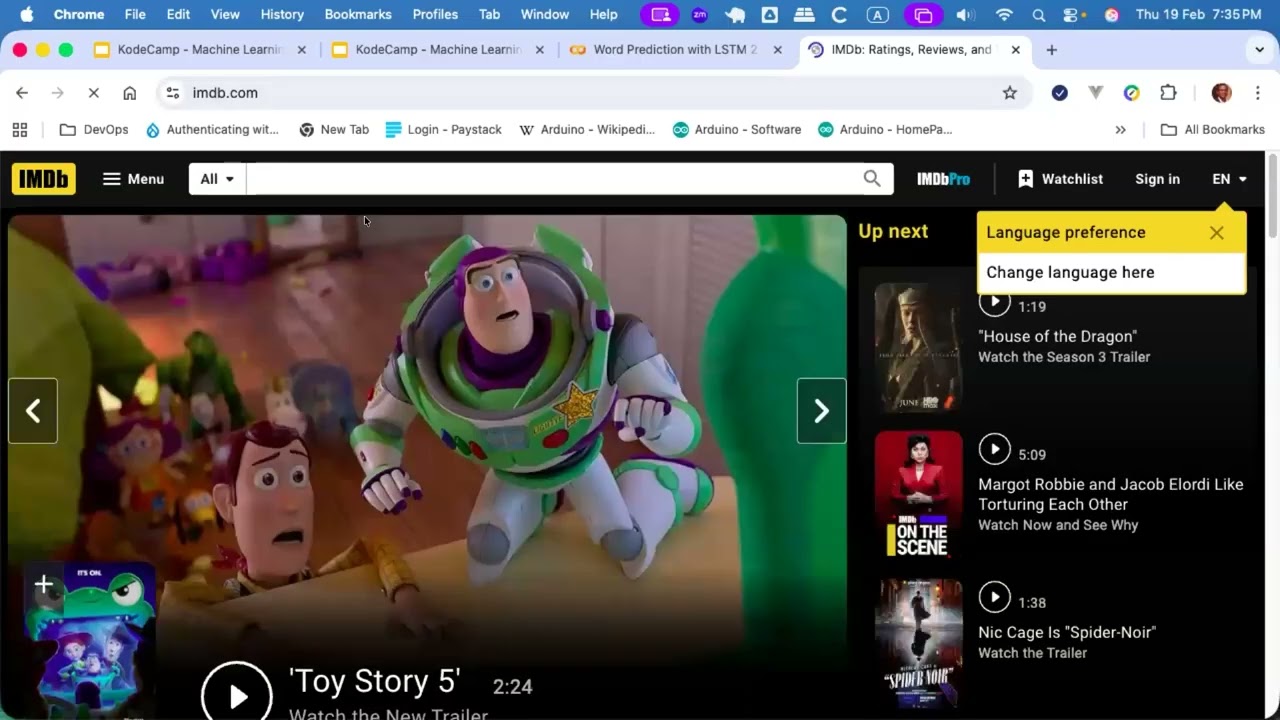Close the IMDb browser tab
The height and width of the screenshot is (720, 1280).
point(1016,50)
